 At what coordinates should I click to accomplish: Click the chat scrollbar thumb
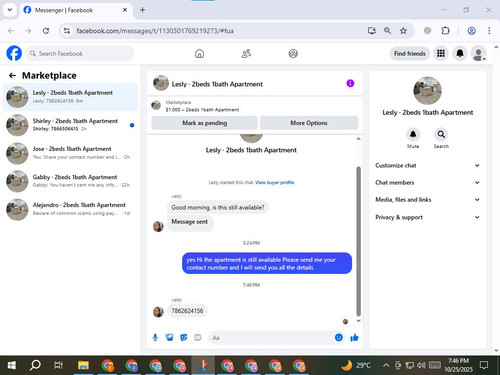tap(359, 241)
